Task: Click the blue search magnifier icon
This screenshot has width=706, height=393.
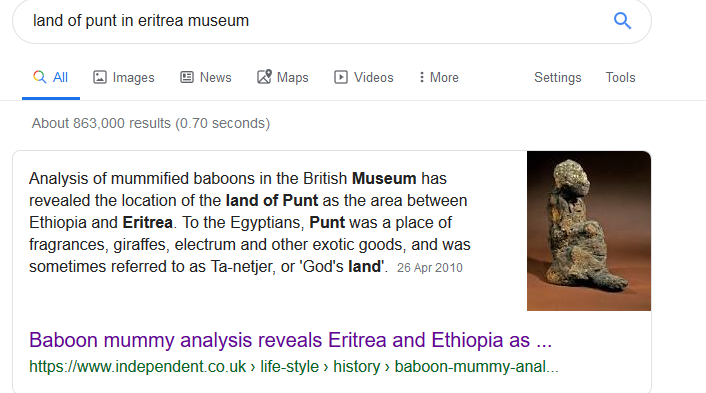Action: tap(622, 21)
